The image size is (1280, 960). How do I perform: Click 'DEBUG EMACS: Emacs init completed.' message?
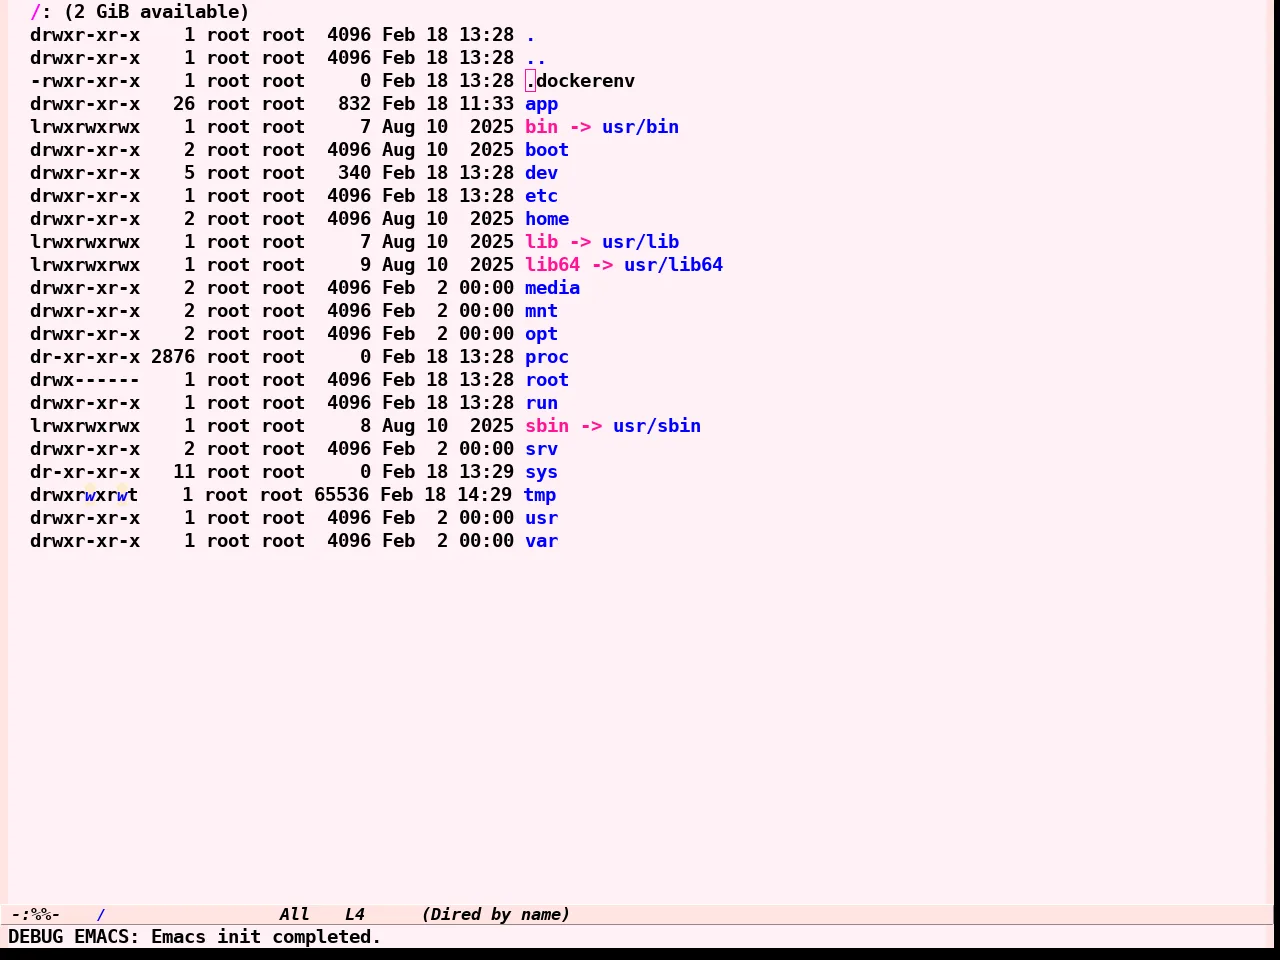[x=195, y=937]
